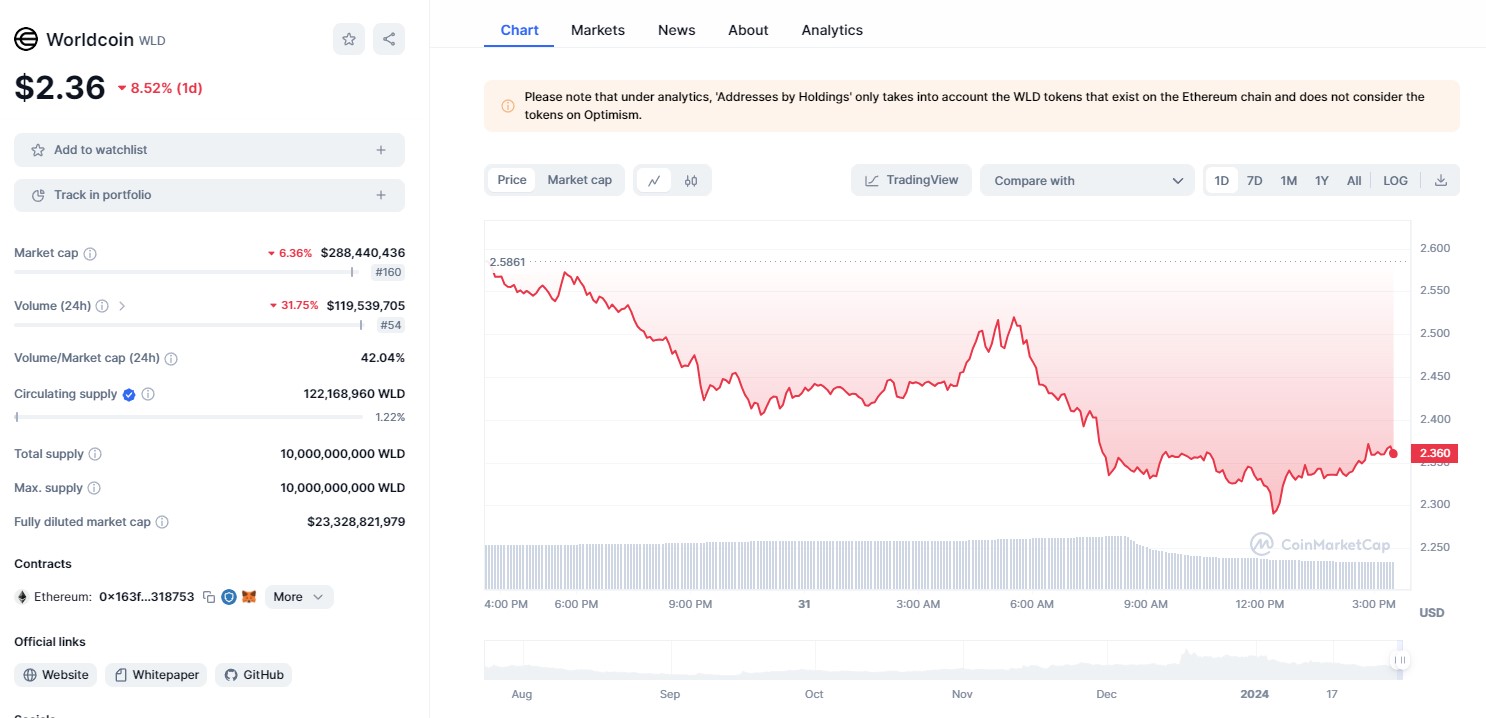1486x718 pixels.
Task: Visit the official Website link
Action: 56,675
